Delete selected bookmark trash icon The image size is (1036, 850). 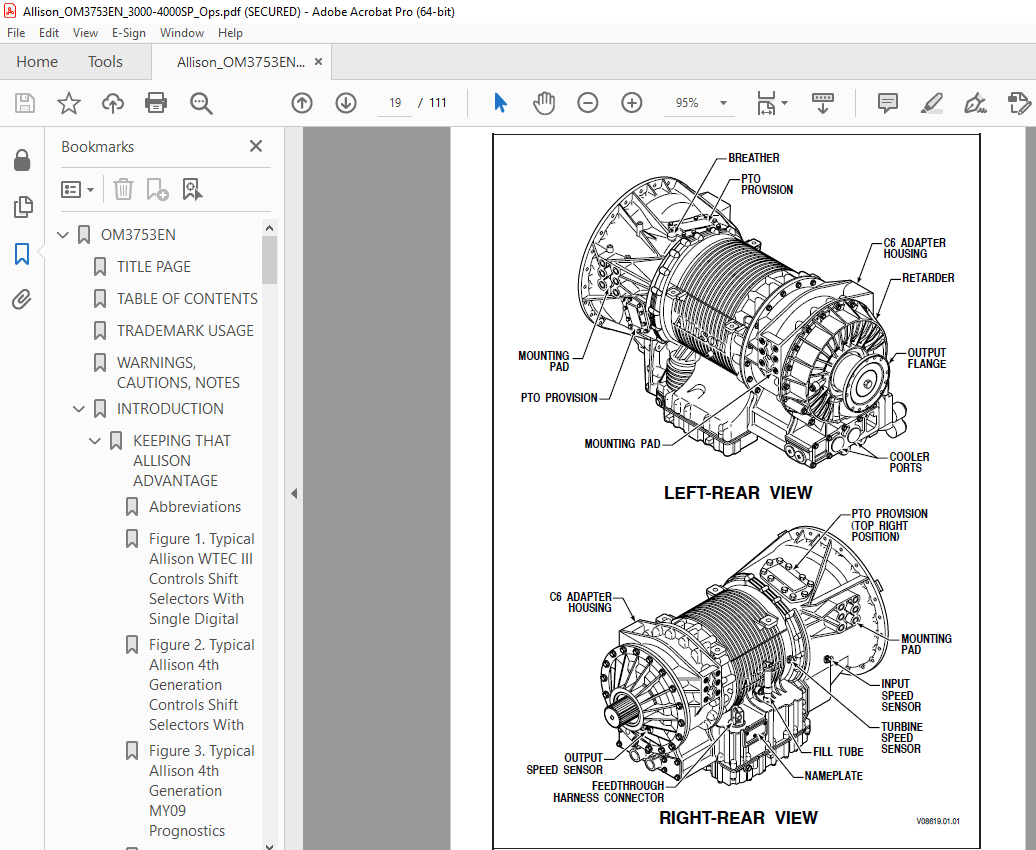click(123, 190)
